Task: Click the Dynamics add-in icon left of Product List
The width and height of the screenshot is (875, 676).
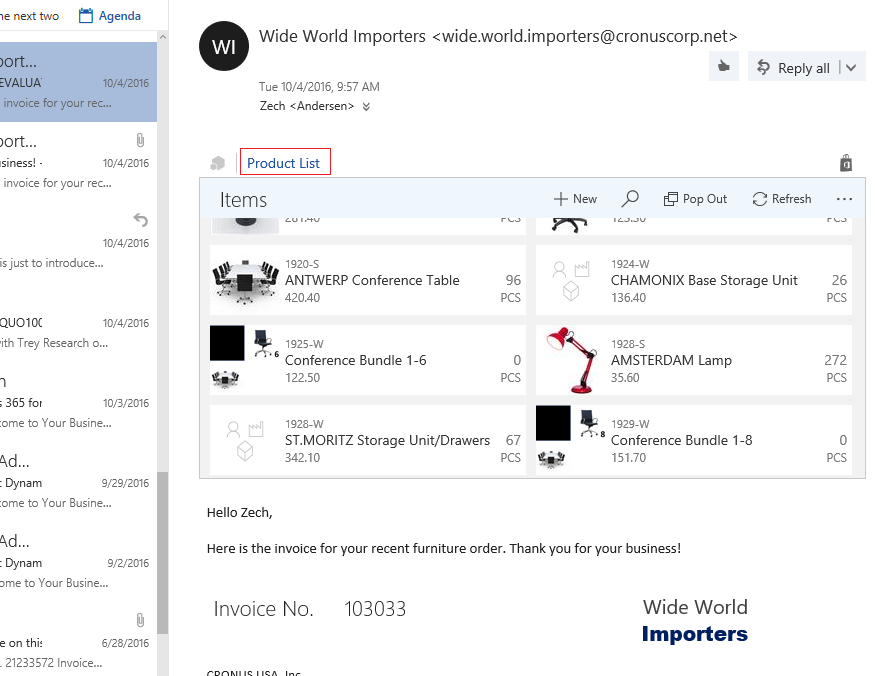Action: (x=218, y=163)
